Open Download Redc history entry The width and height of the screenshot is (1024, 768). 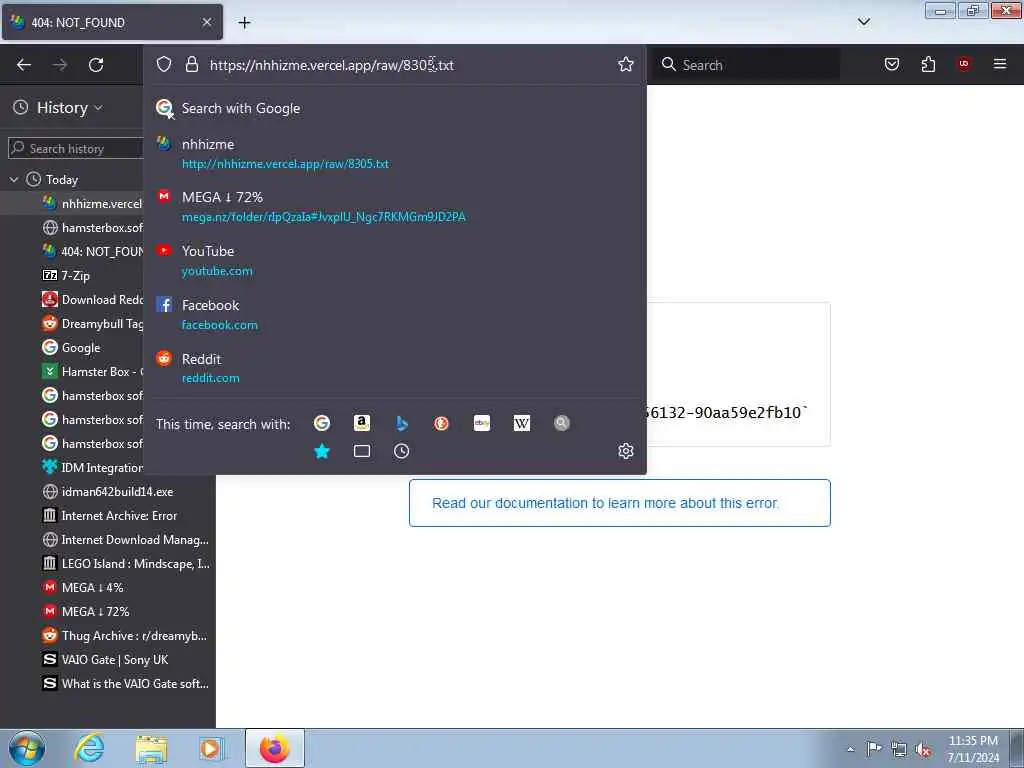coord(92,299)
